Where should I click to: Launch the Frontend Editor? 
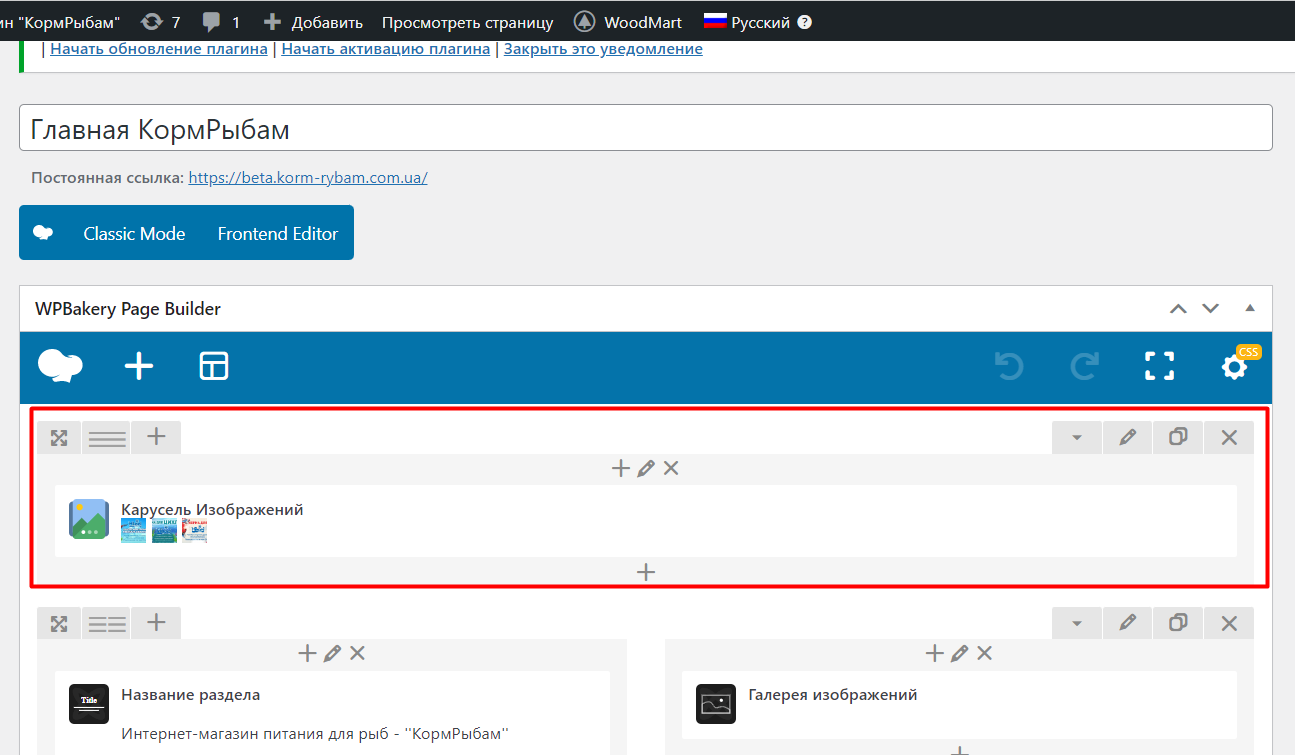[x=278, y=234]
